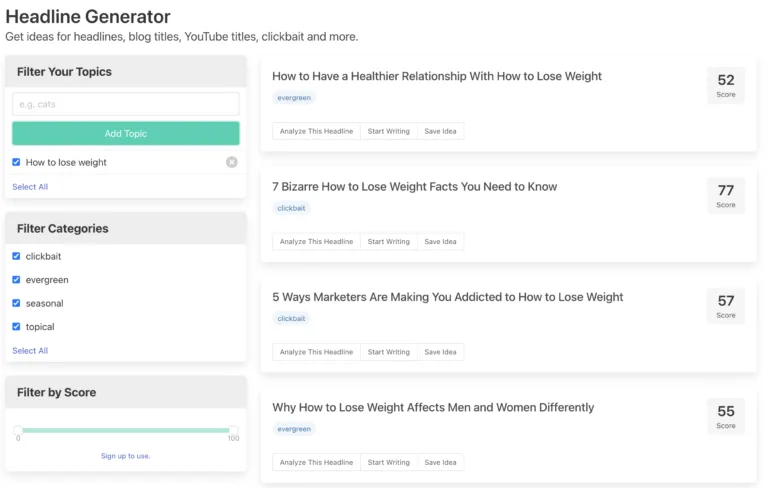Click the Add Topic button

click(126, 133)
